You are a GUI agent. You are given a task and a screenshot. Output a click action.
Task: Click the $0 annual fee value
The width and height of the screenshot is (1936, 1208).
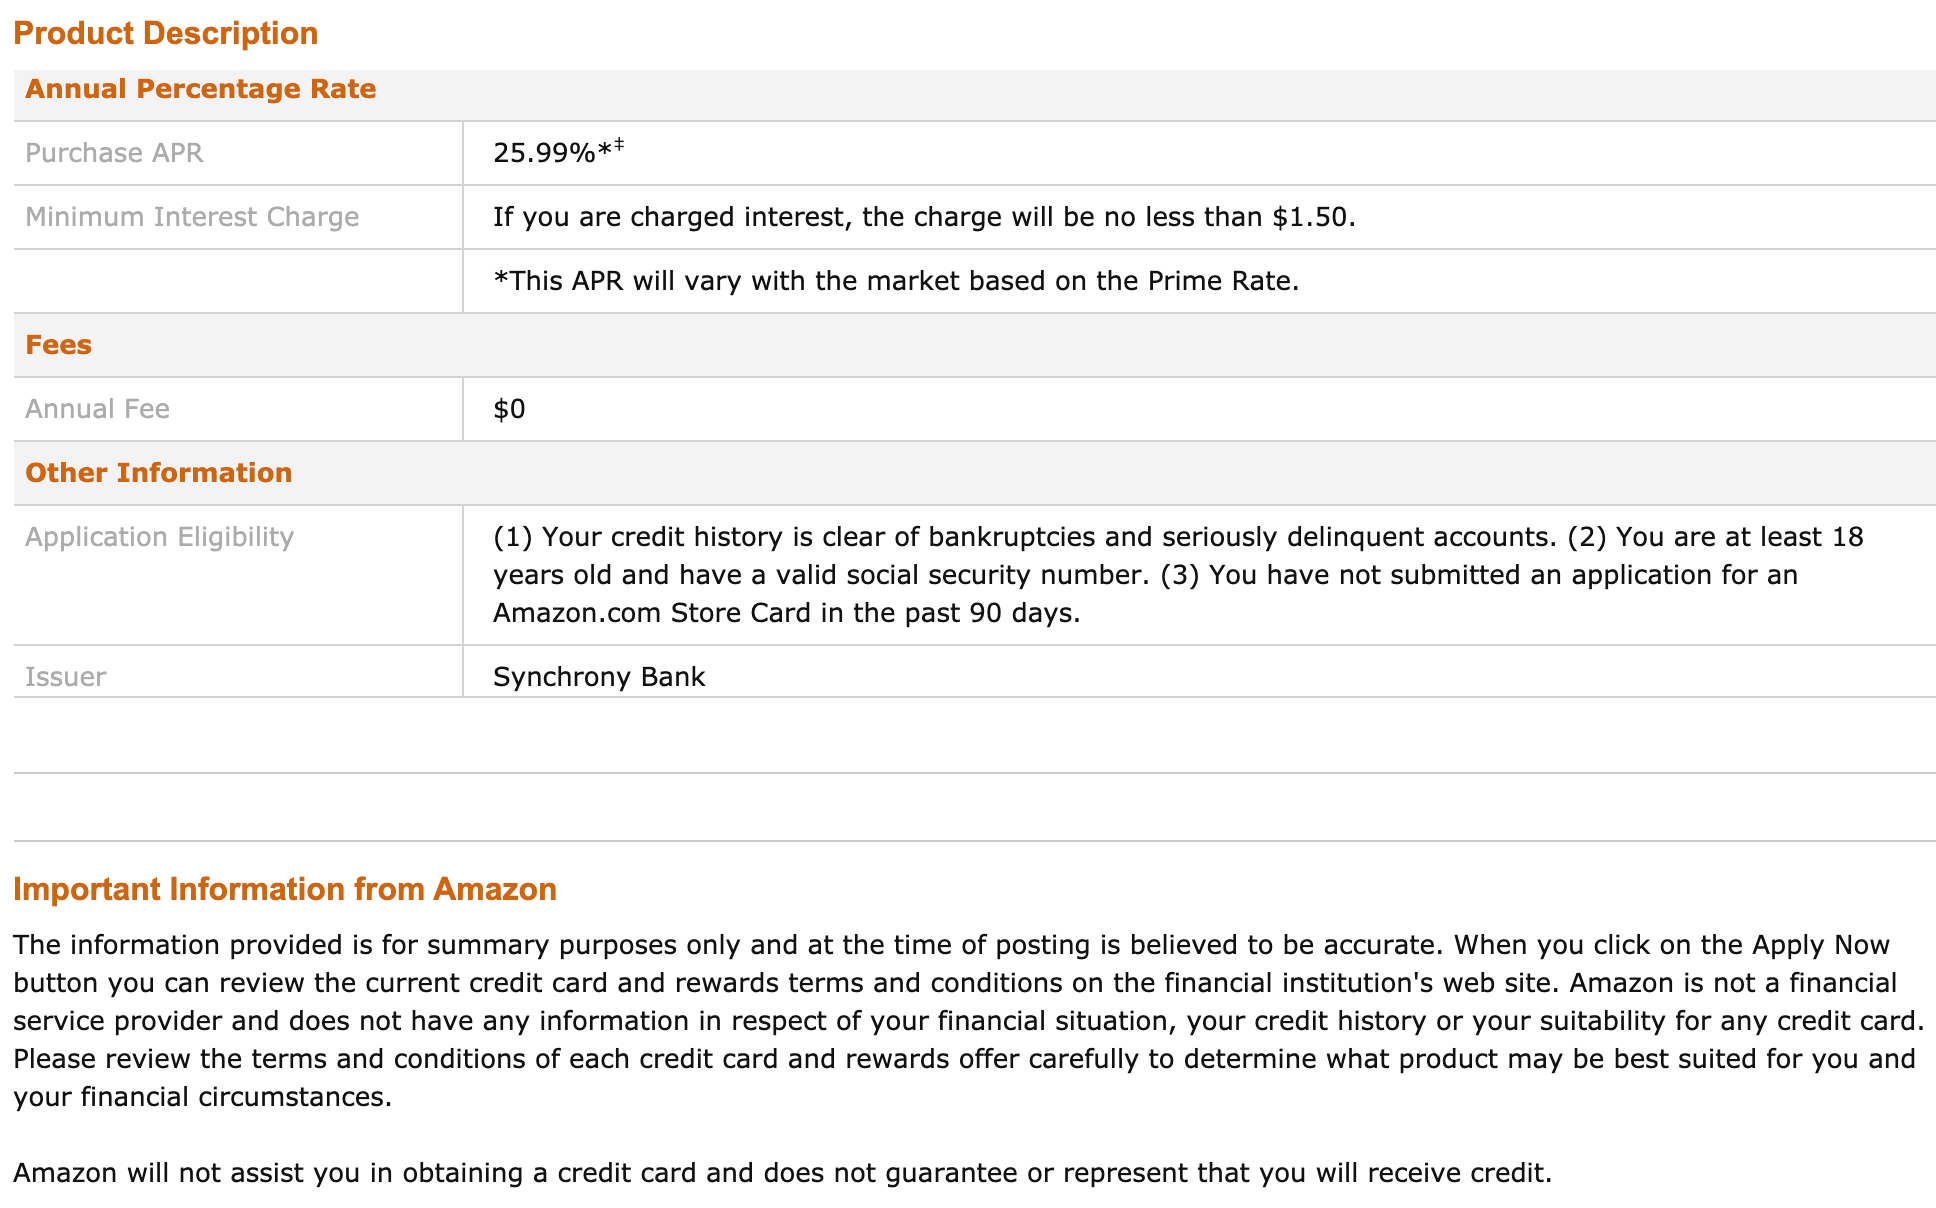click(x=509, y=409)
